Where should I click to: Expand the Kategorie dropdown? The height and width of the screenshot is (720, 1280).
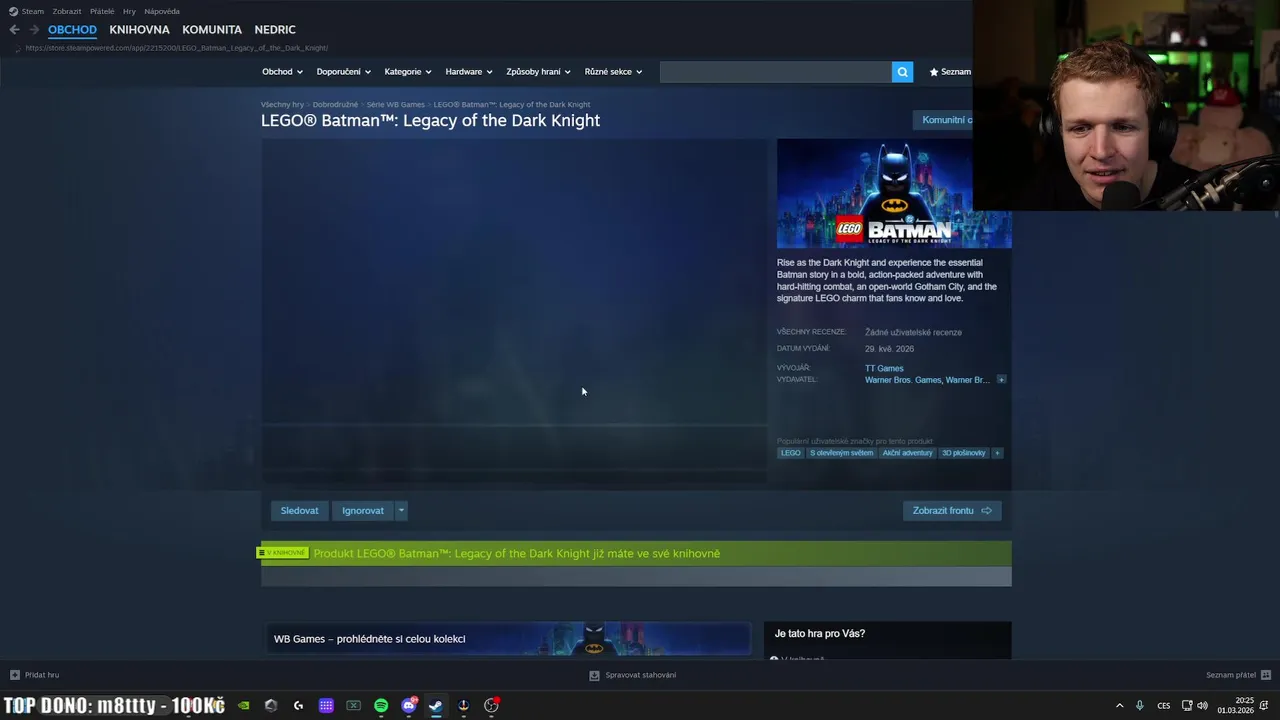408,72
